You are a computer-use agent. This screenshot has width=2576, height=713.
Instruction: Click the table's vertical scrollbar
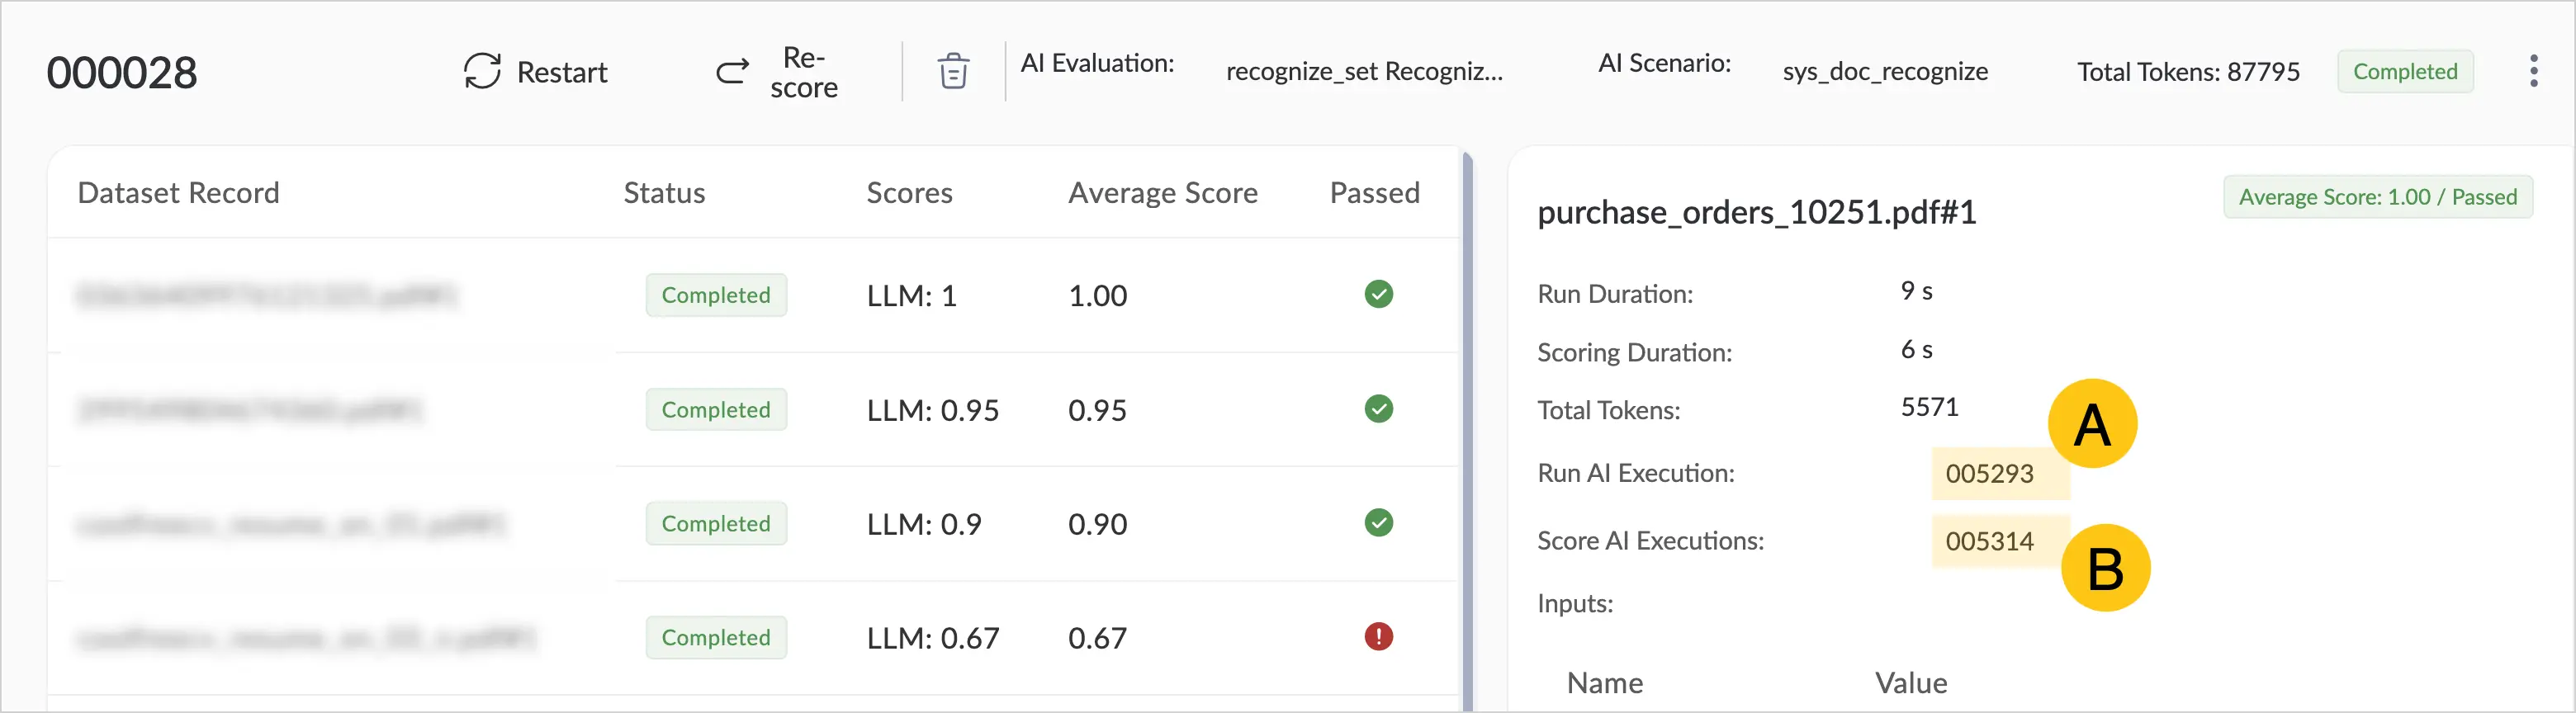tap(1467, 430)
